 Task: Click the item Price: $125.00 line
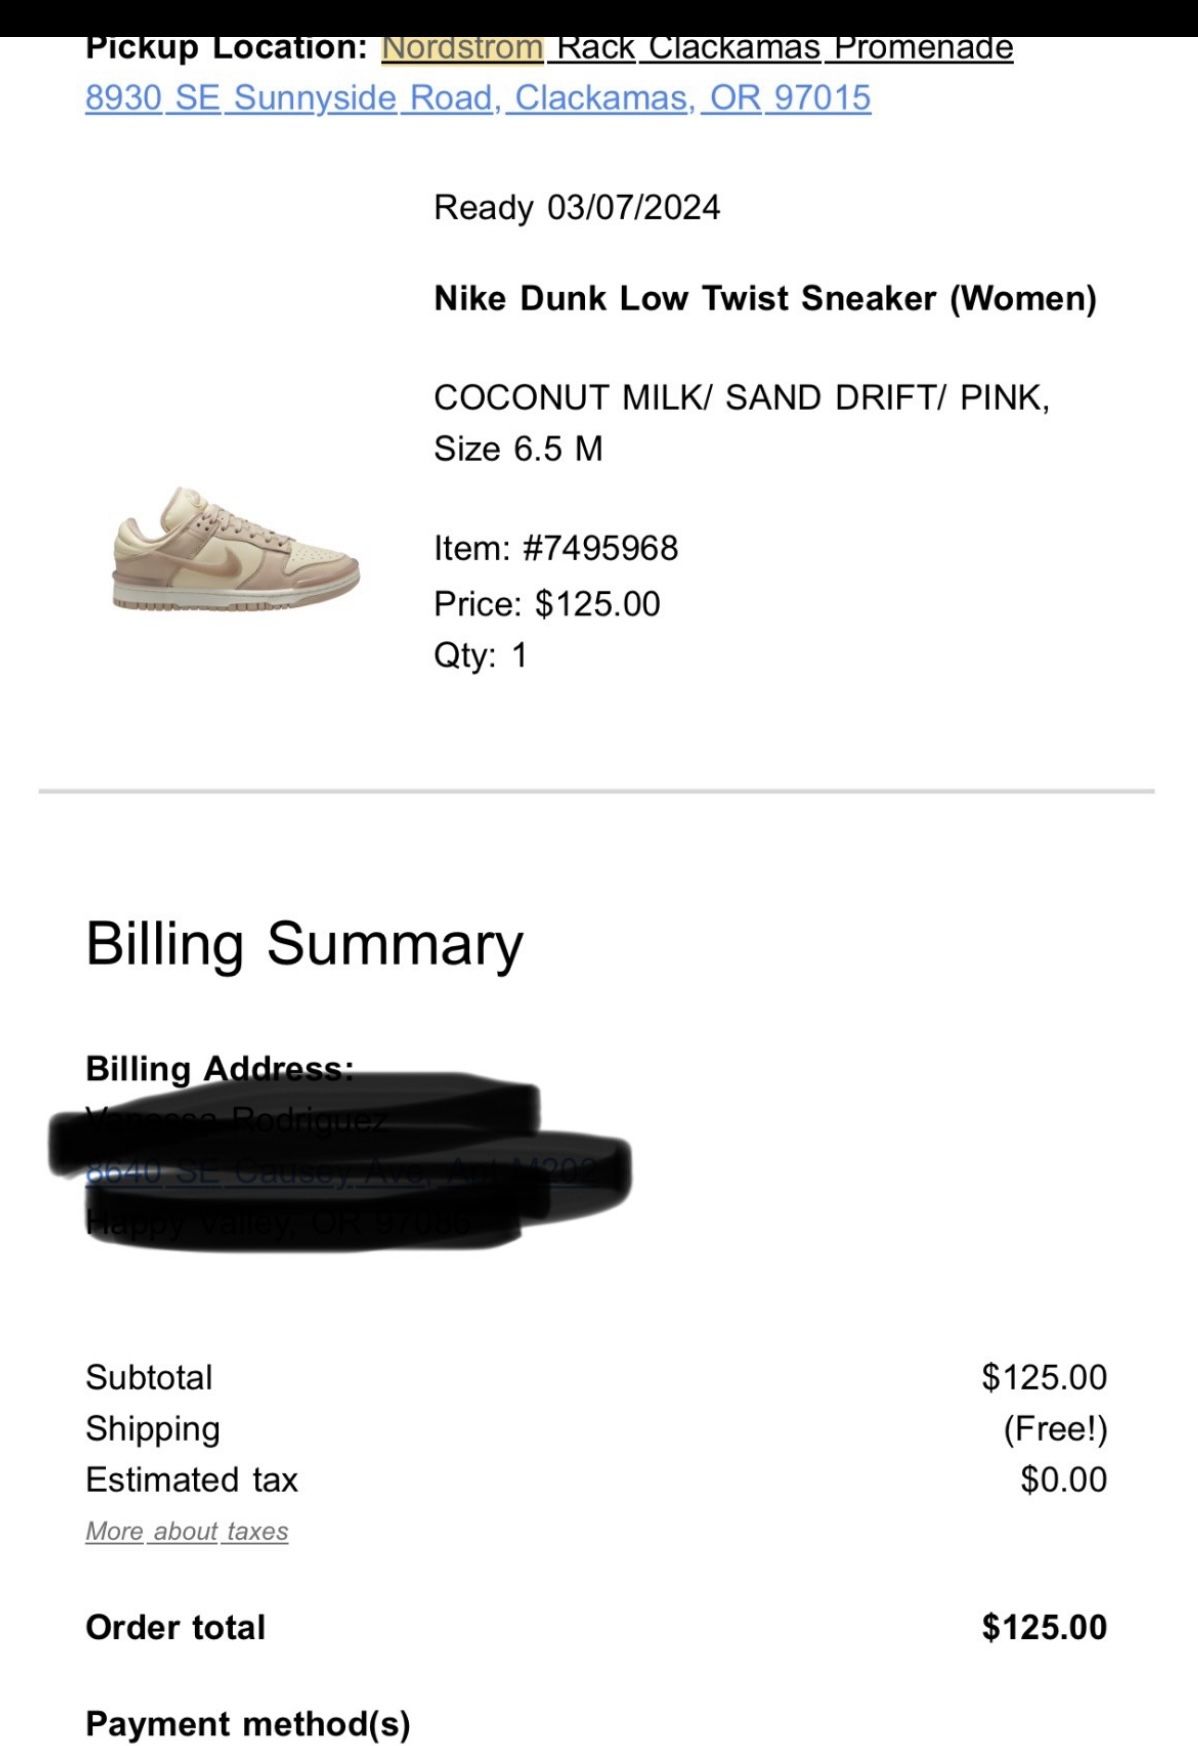tap(547, 604)
